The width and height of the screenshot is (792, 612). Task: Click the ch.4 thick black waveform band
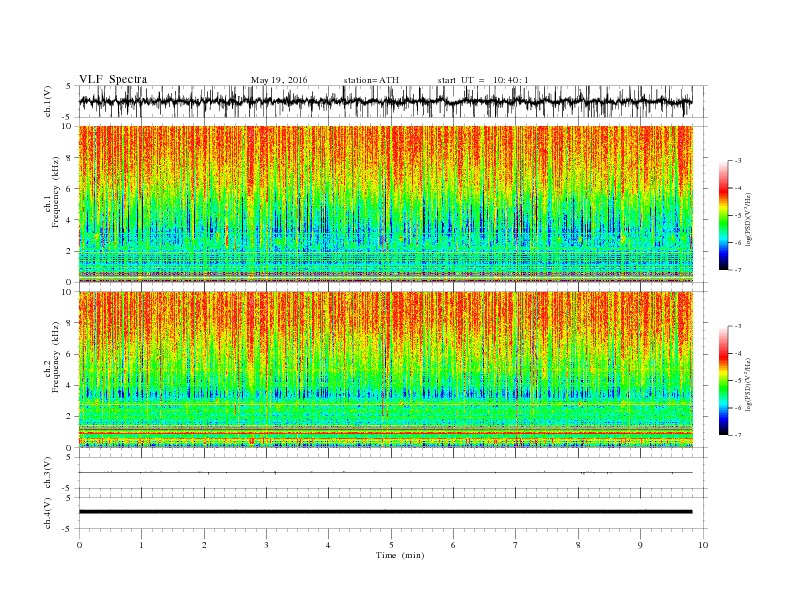click(385, 512)
